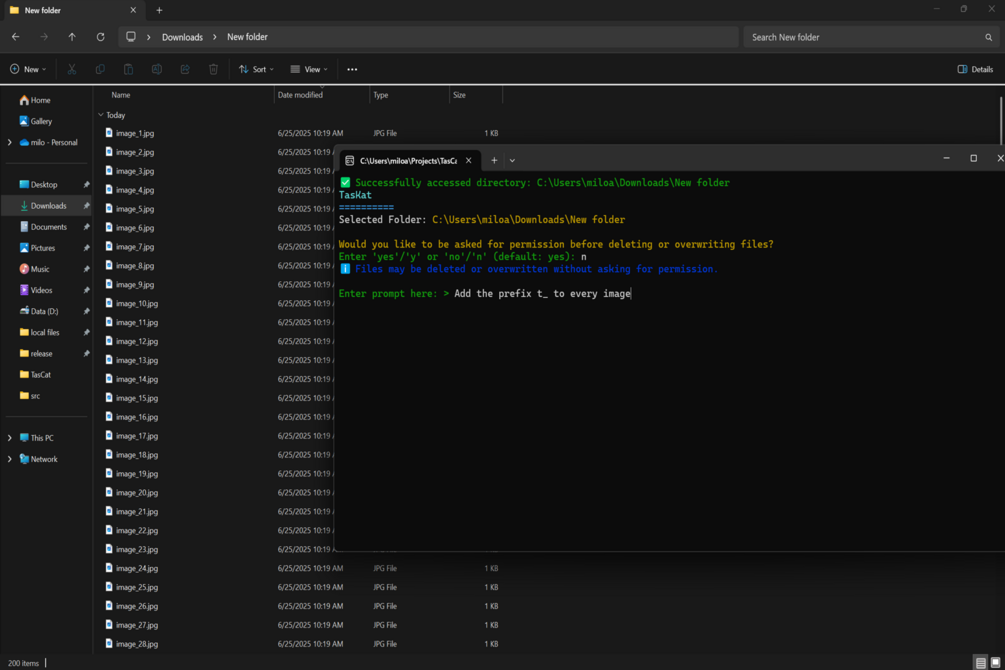Open release folder in sidebar

tap(36, 354)
